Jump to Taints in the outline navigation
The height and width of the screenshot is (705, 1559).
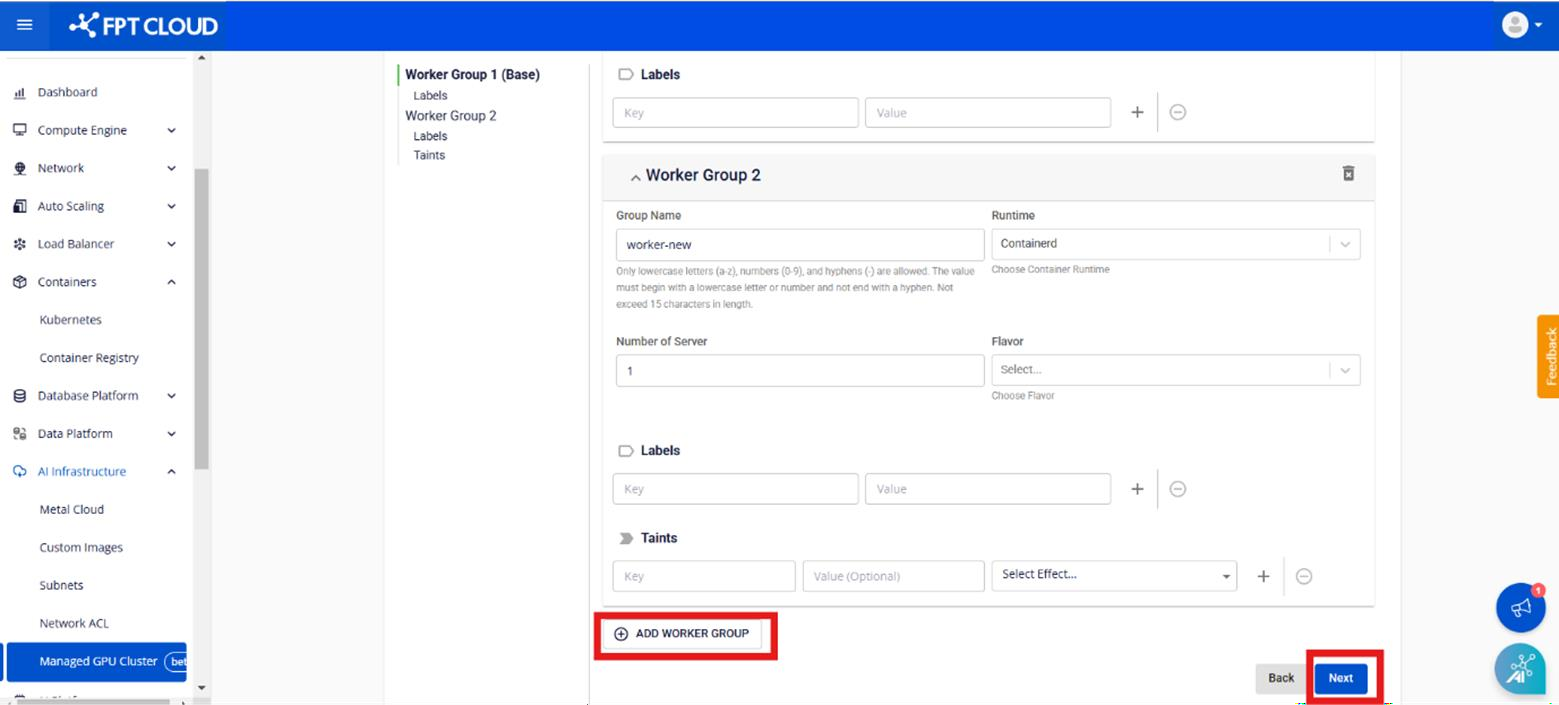coord(429,155)
